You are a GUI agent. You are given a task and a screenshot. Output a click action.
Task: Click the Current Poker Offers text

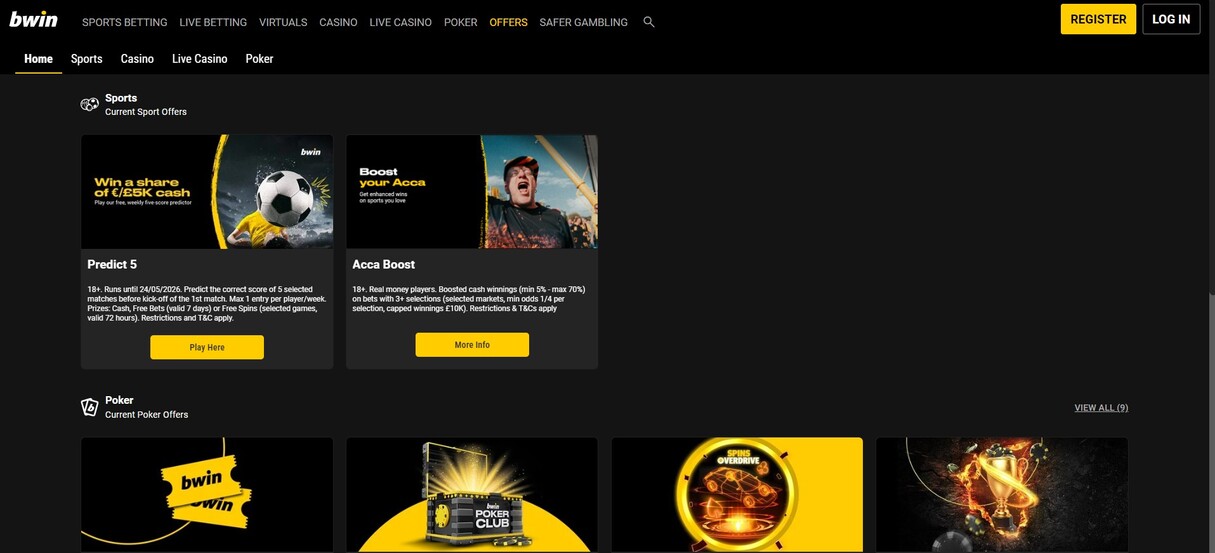146,415
